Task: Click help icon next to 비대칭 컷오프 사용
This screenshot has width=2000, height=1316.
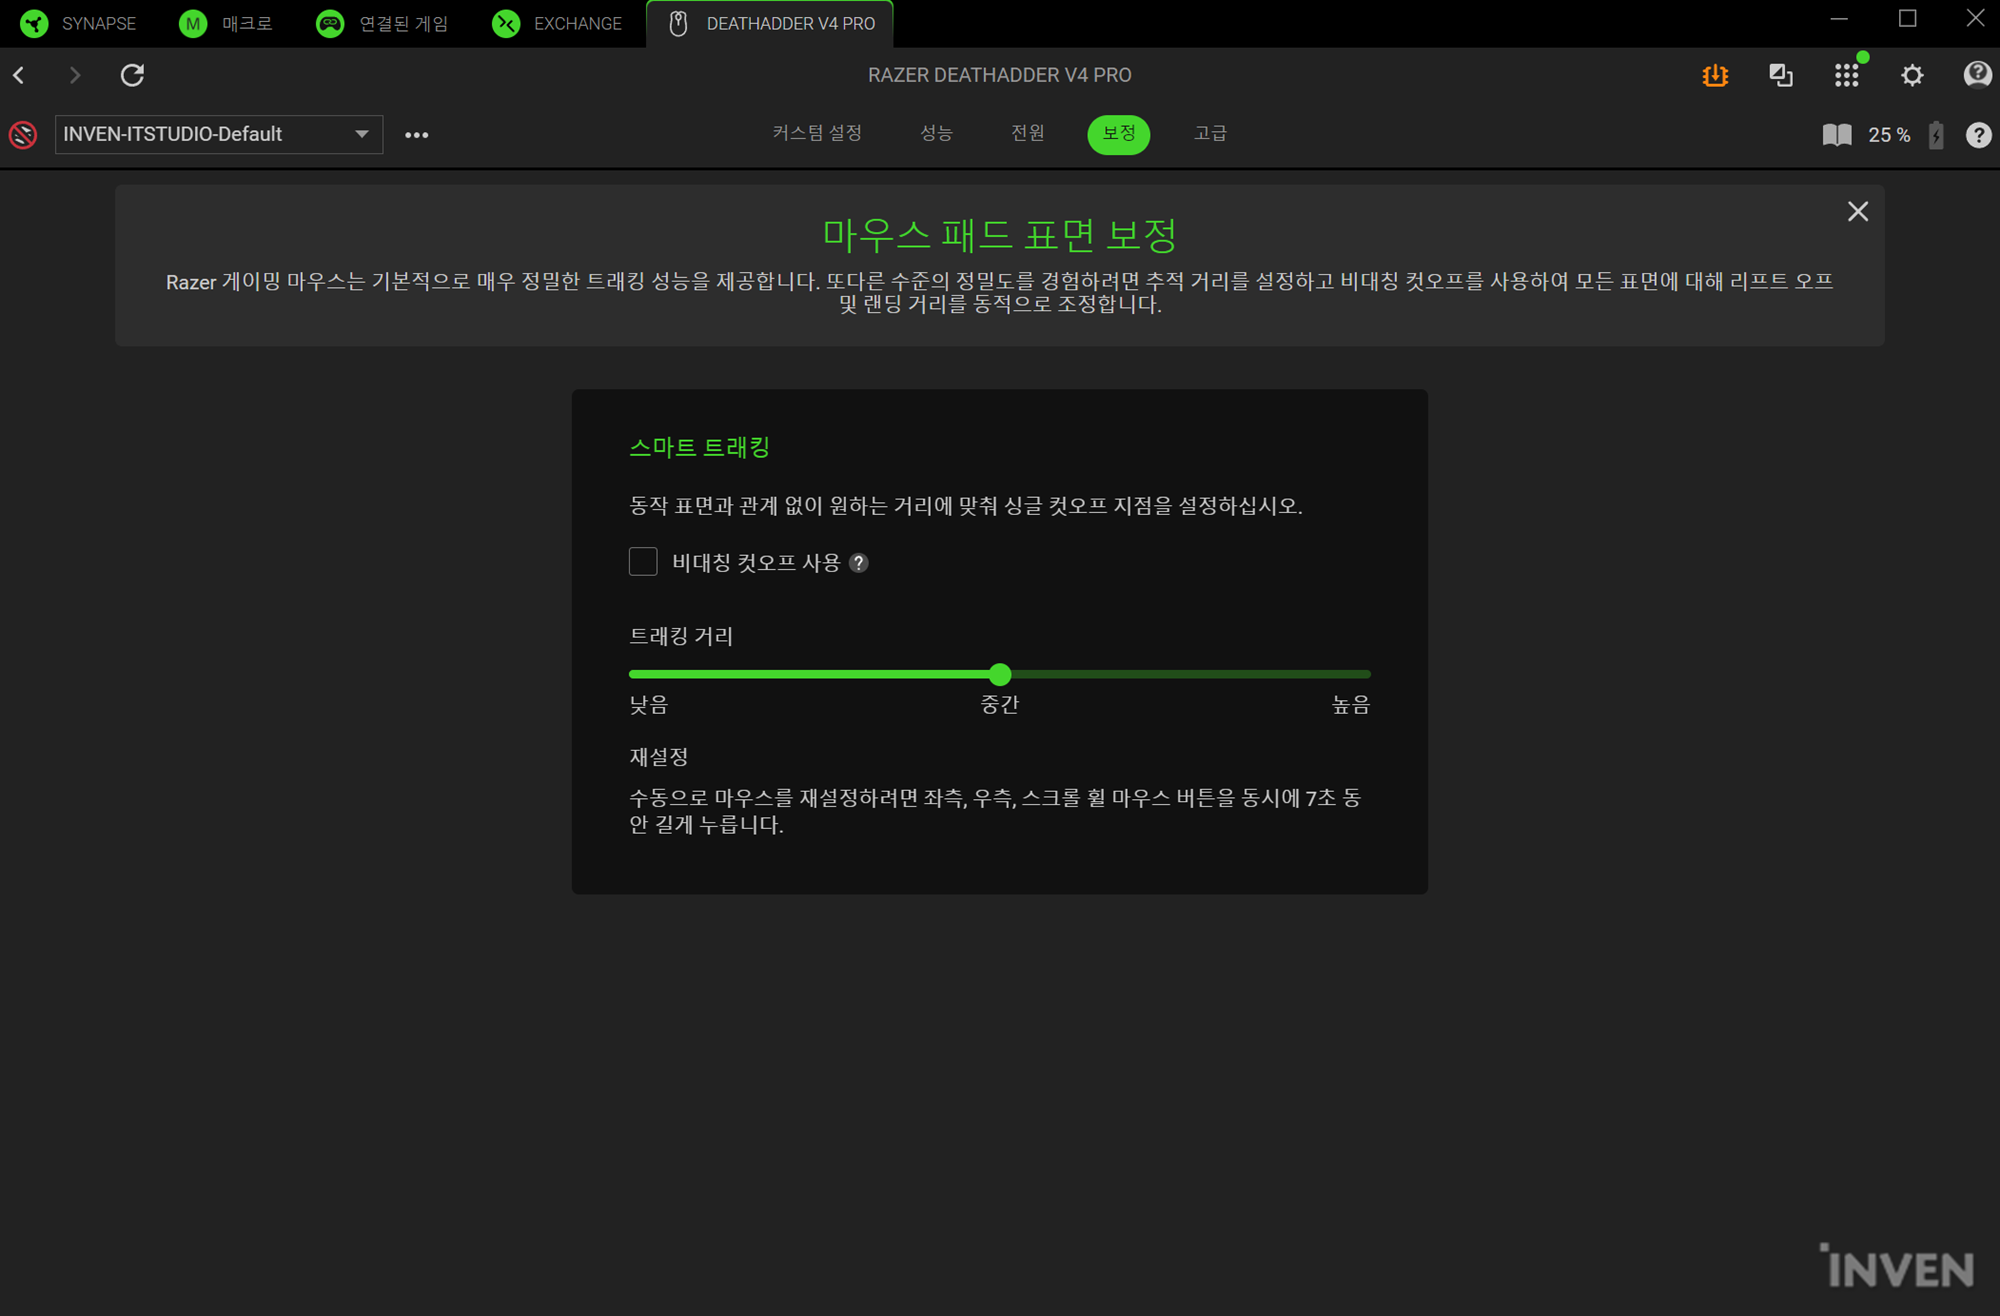Action: (x=858, y=563)
